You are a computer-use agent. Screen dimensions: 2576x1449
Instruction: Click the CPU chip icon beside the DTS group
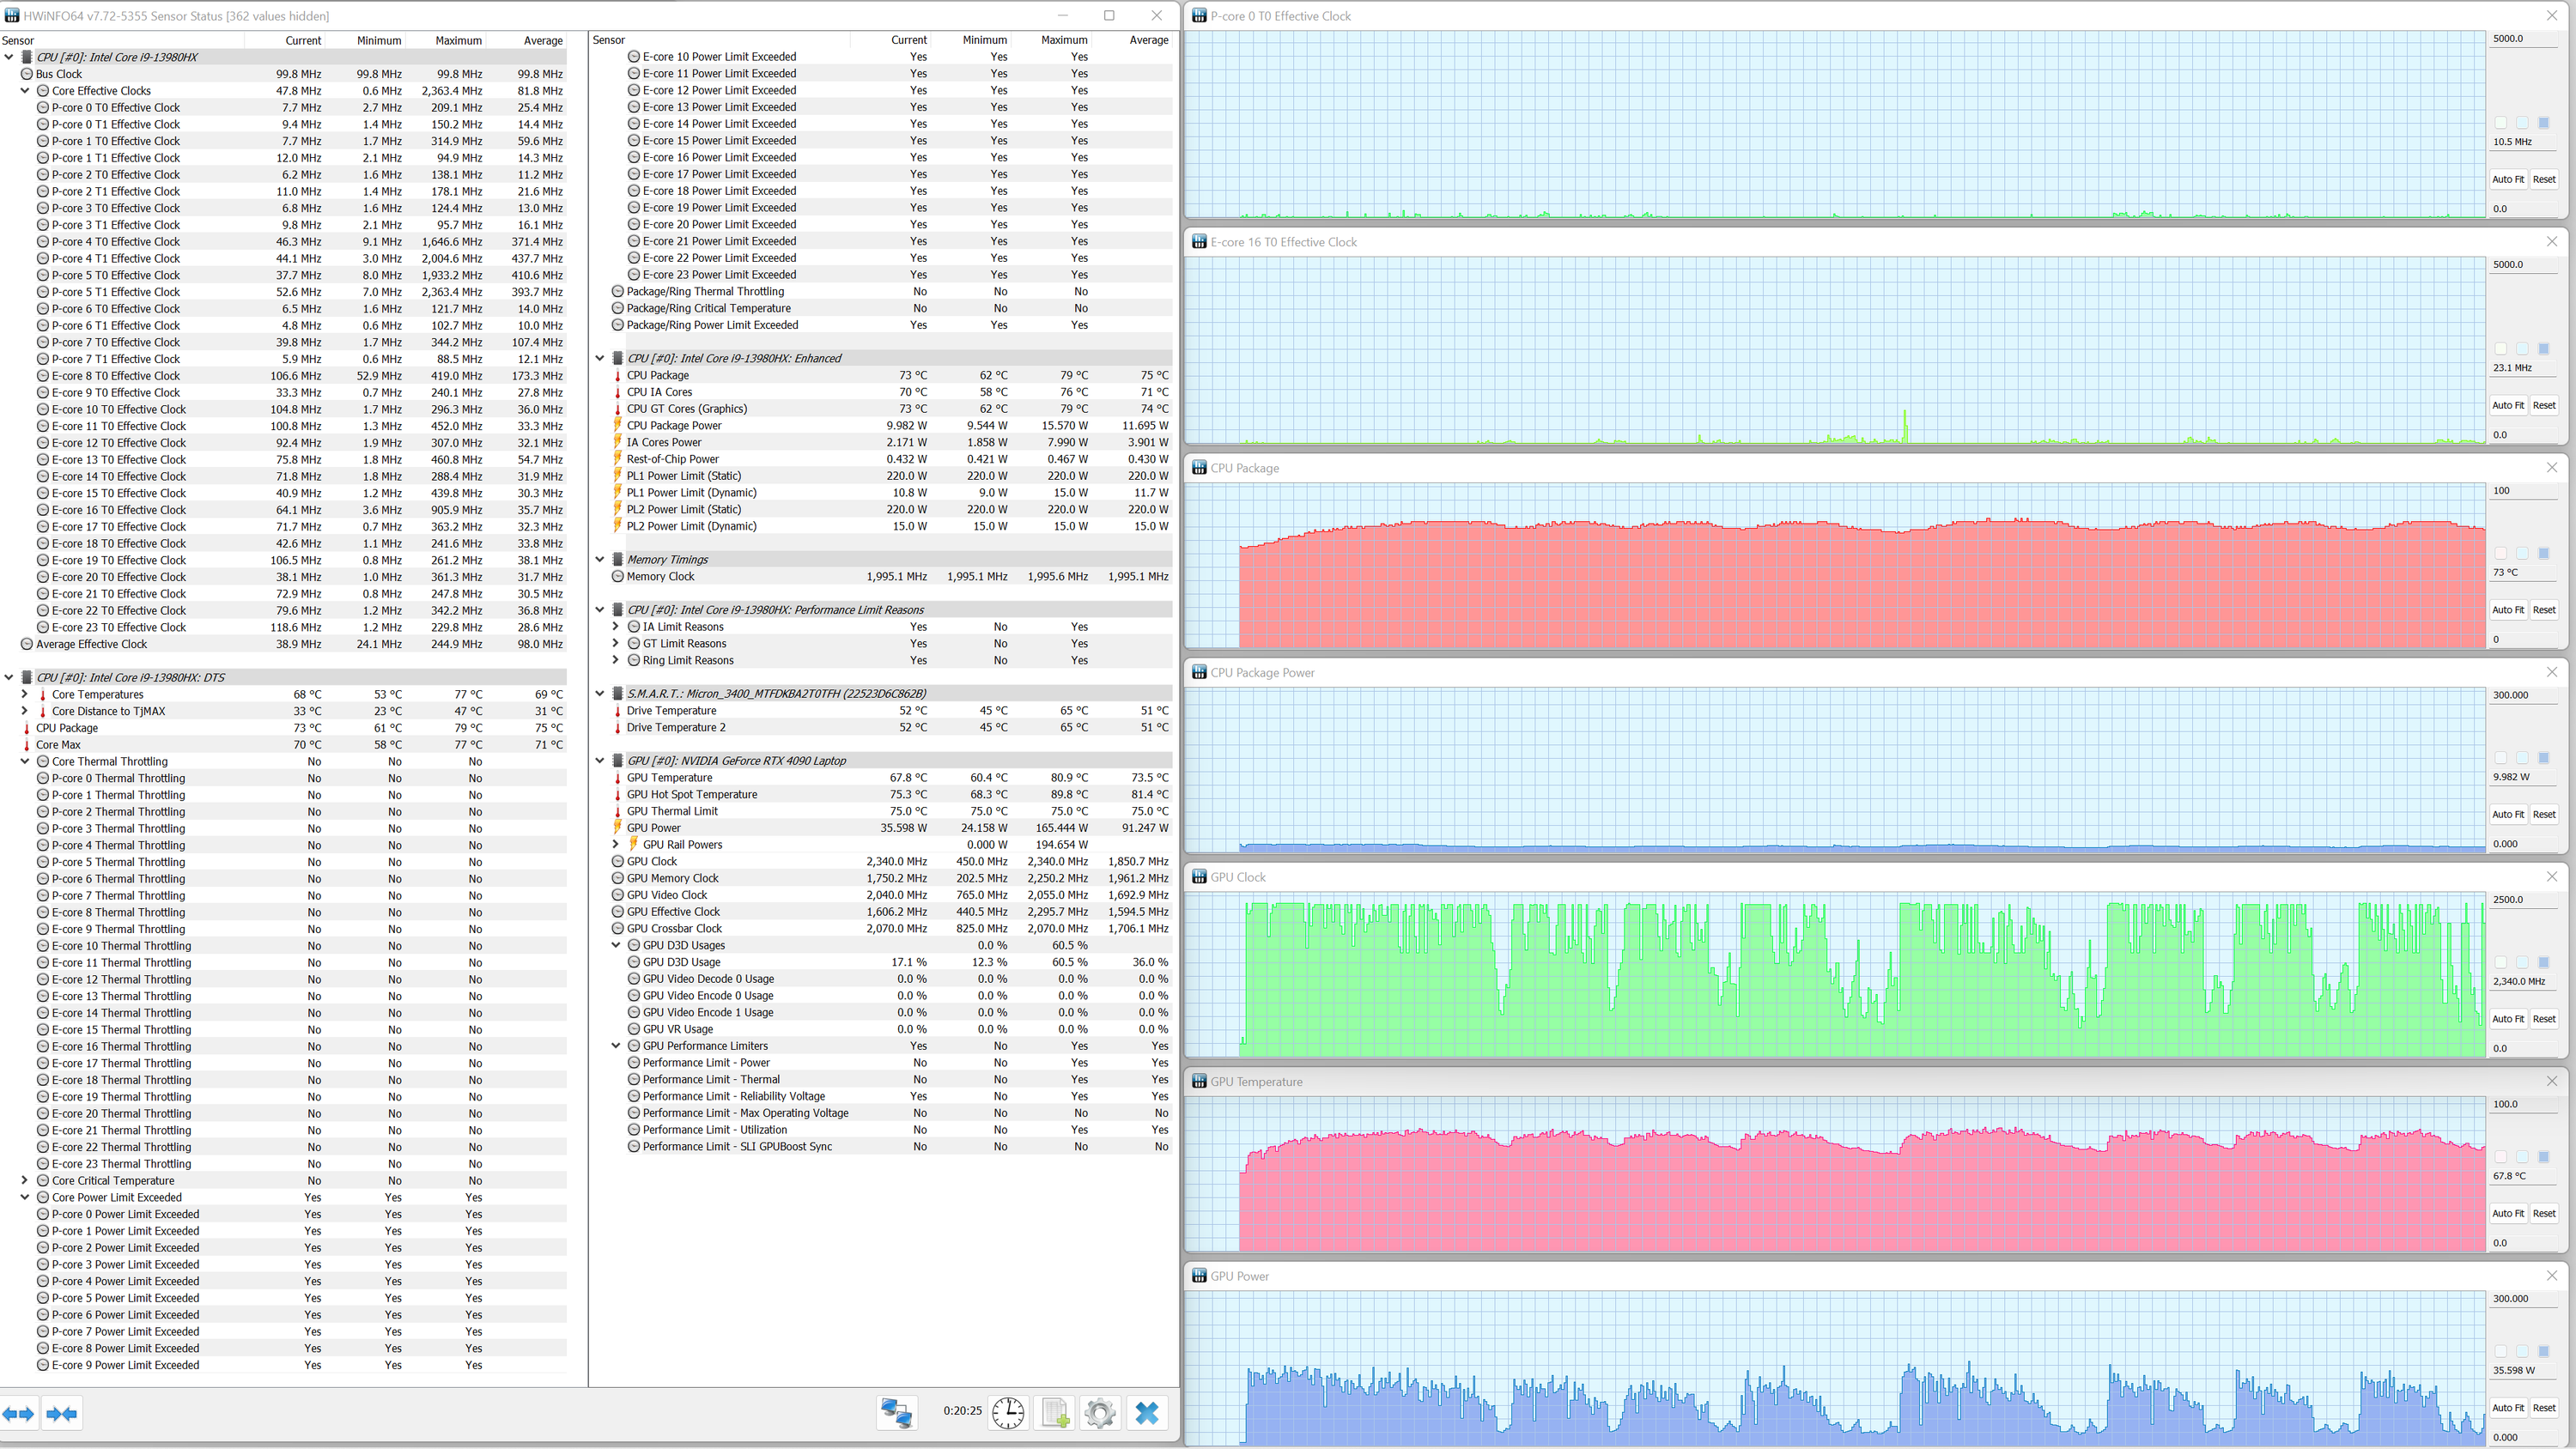(x=27, y=677)
